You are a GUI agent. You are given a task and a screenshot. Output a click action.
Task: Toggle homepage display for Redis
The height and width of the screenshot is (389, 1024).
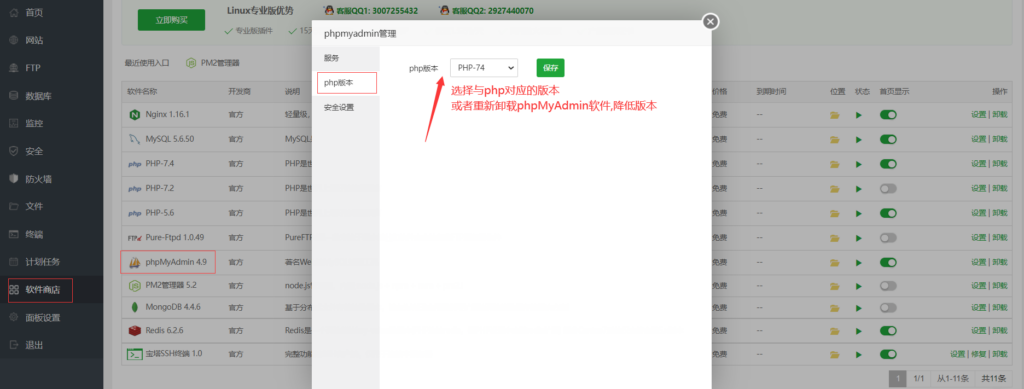click(888, 330)
